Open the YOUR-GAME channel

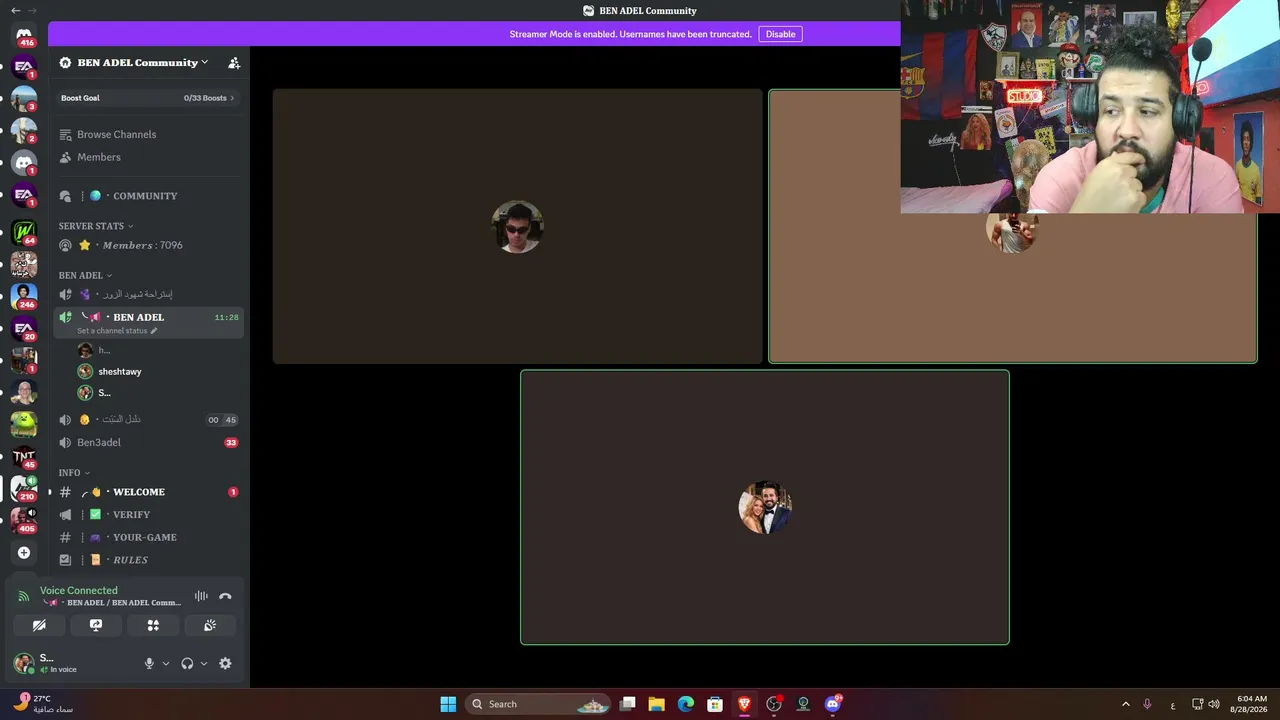point(148,537)
